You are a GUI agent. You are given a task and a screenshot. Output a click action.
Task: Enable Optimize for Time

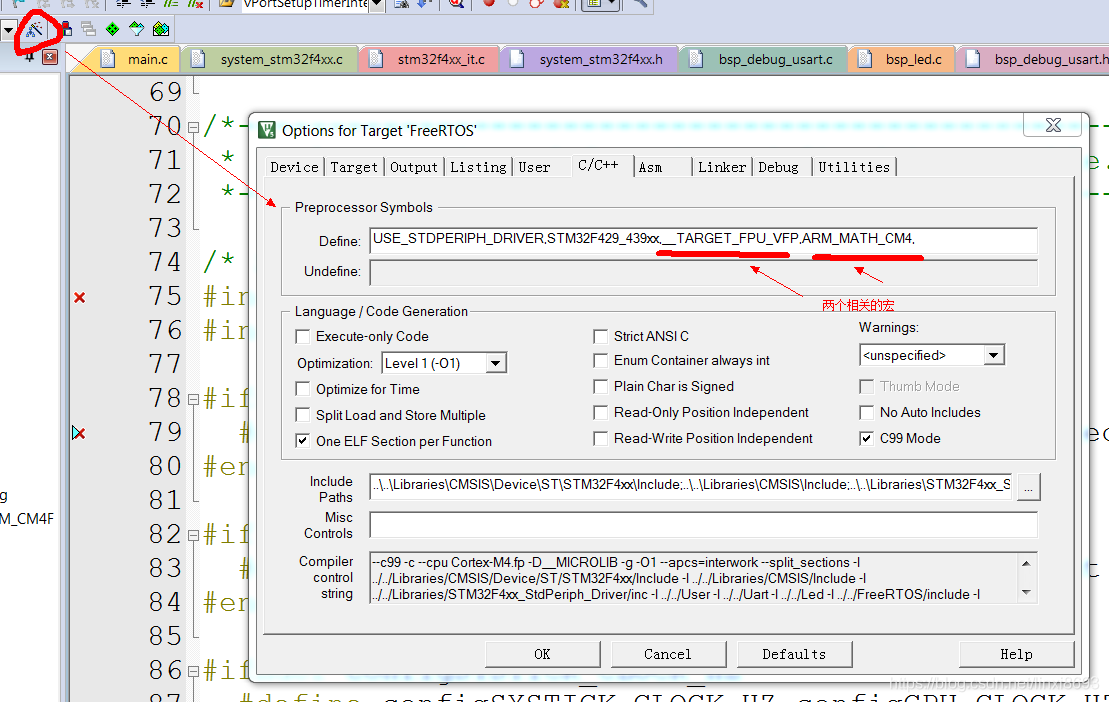(303, 389)
